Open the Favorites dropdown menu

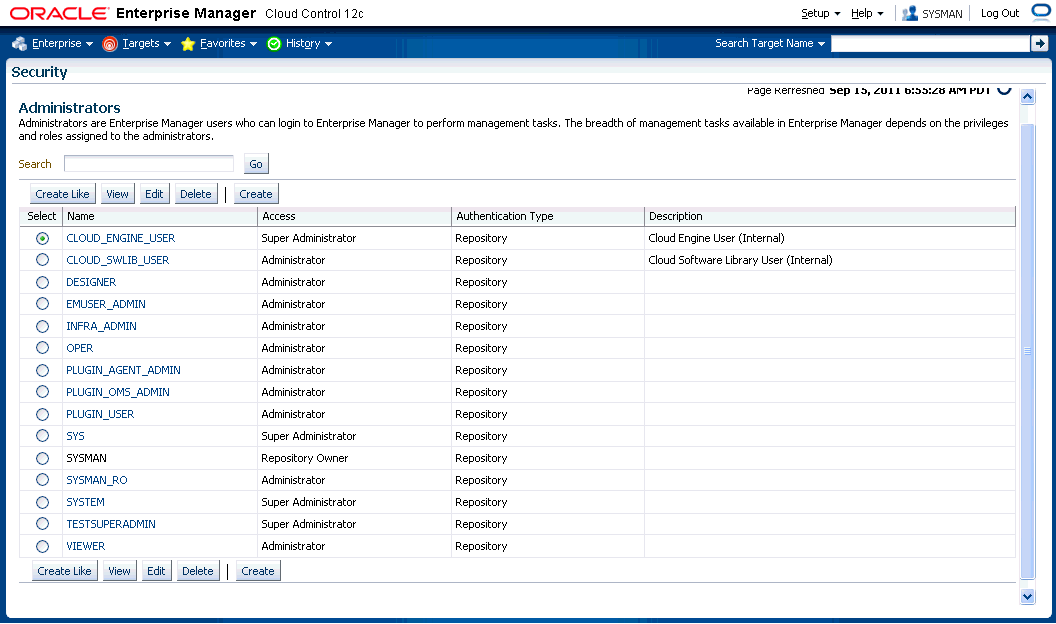228,44
